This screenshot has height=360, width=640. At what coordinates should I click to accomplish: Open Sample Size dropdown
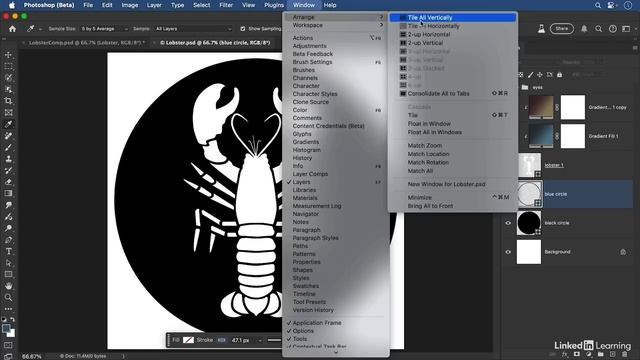point(104,29)
